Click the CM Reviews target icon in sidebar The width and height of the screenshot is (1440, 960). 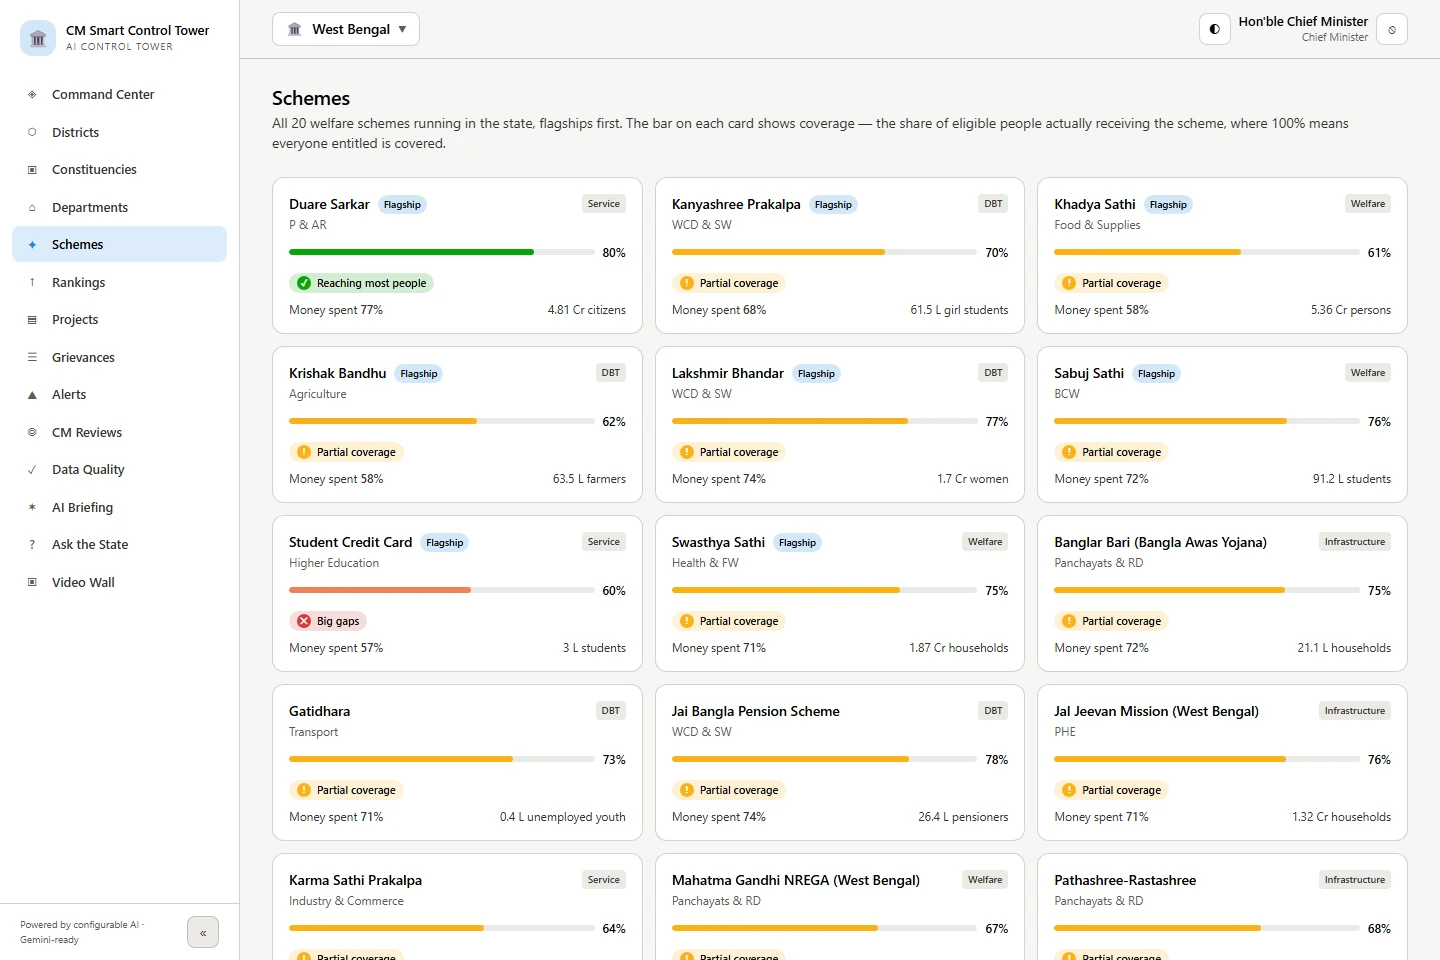[32, 432]
